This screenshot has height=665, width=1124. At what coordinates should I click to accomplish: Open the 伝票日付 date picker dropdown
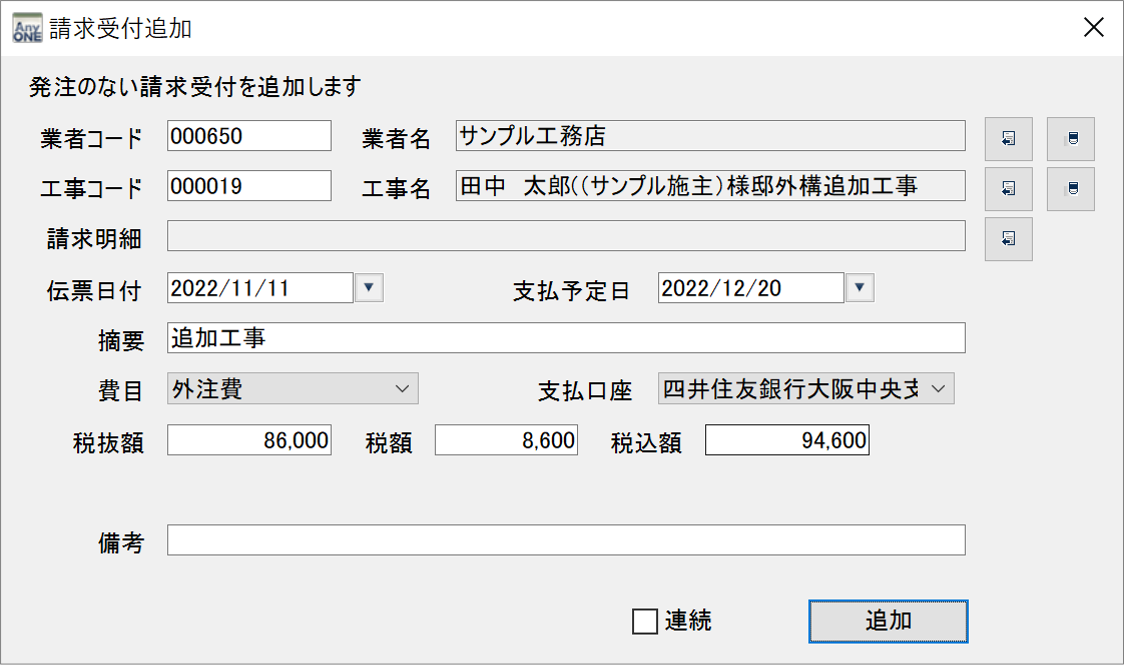click(x=368, y=287)
